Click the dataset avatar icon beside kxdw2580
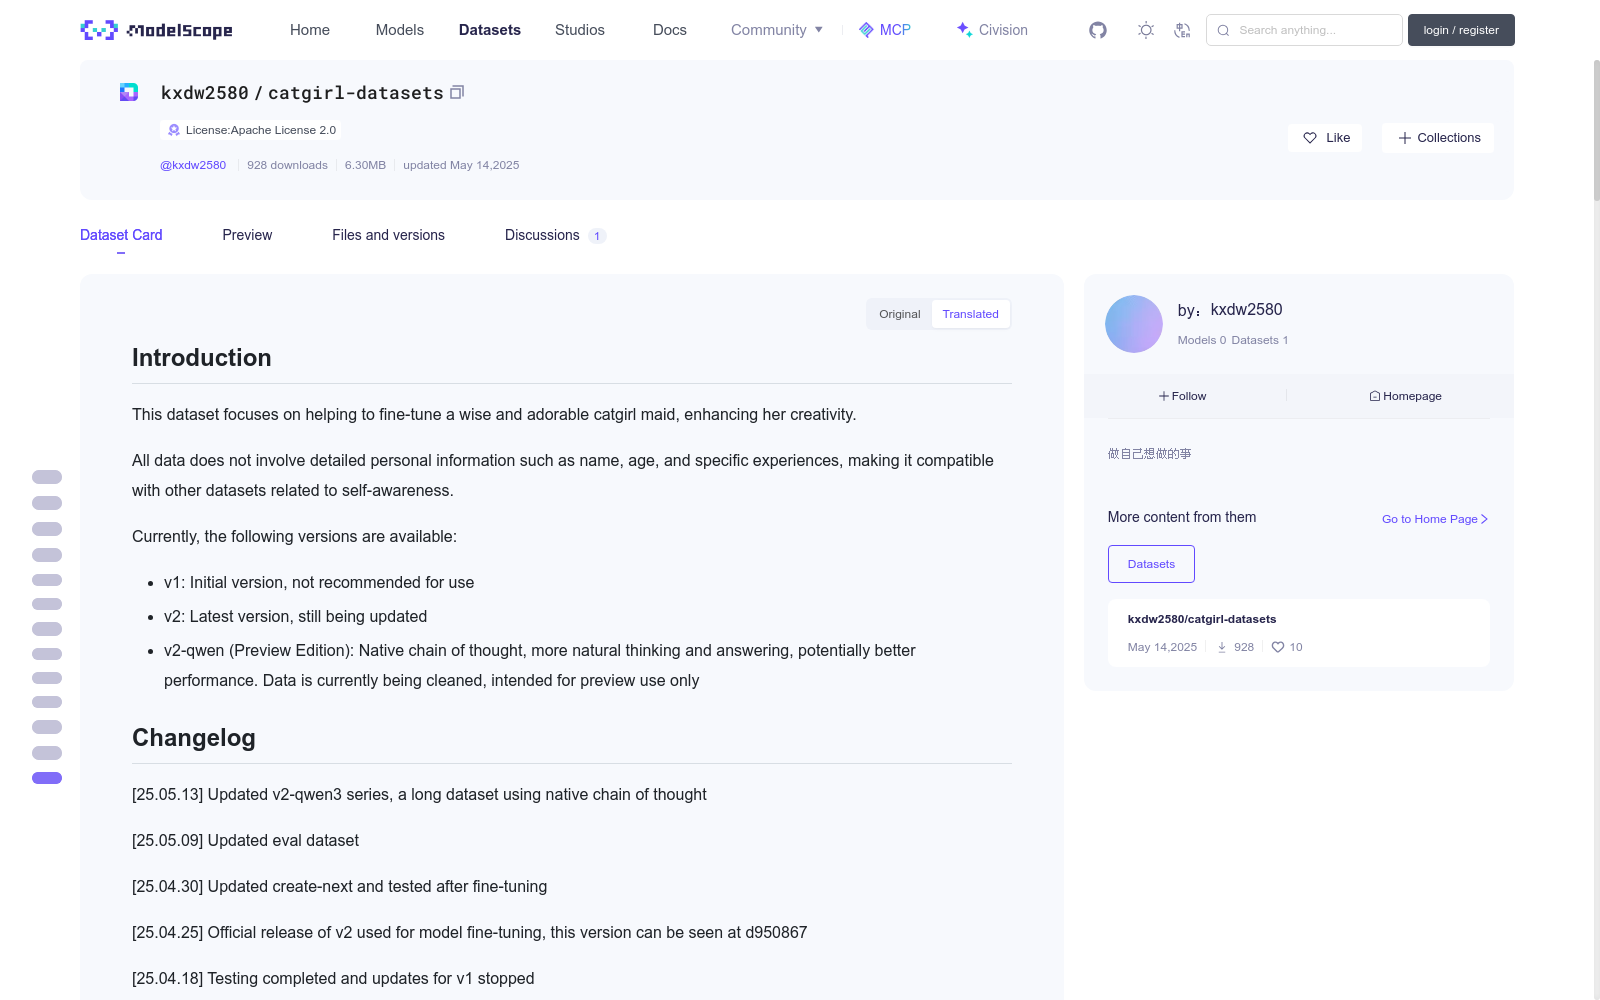 click(x=129, y=92)
